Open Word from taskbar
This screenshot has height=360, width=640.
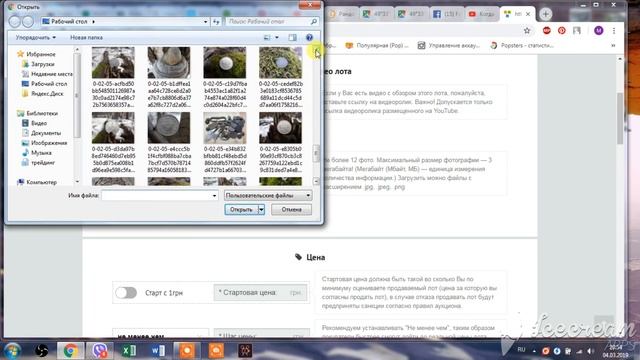coord(158,351)
